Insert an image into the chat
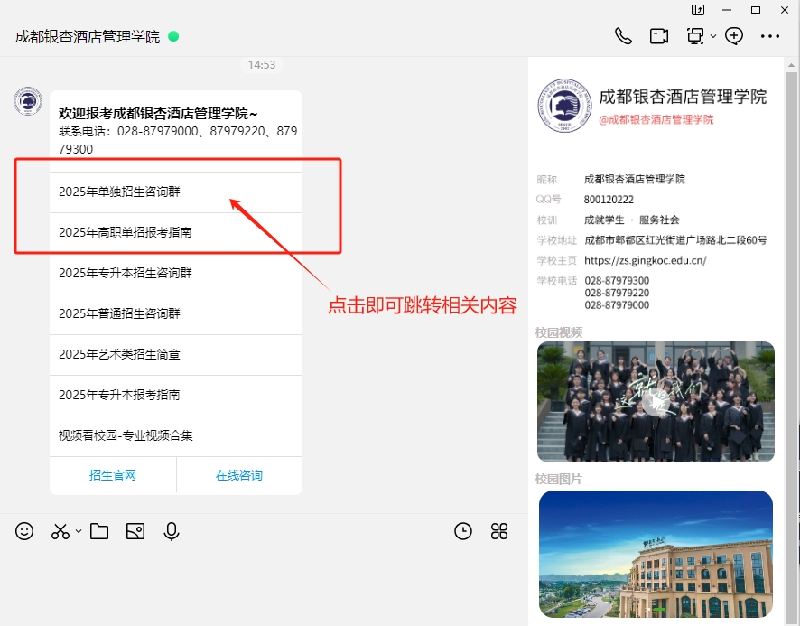The height and width of the screenshot is (626, 800). coord(135,531)
